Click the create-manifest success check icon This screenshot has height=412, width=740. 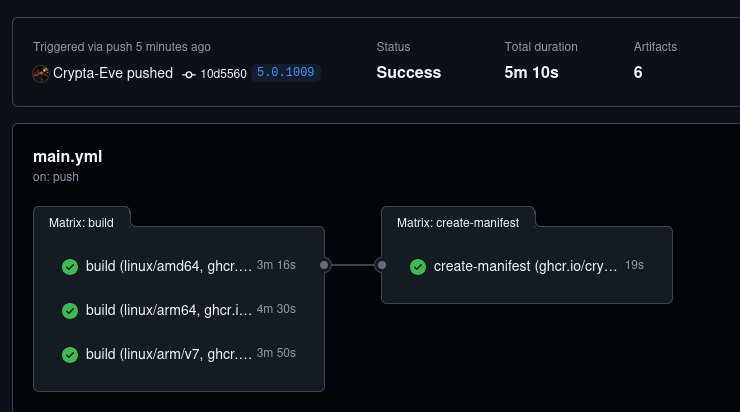[x=418, y=267]
